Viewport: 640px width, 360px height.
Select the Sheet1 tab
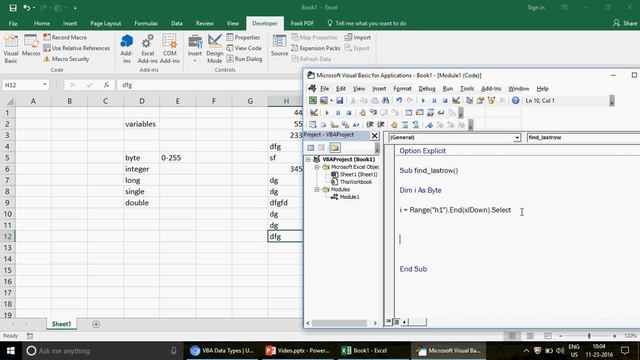[x=61, y=324]
